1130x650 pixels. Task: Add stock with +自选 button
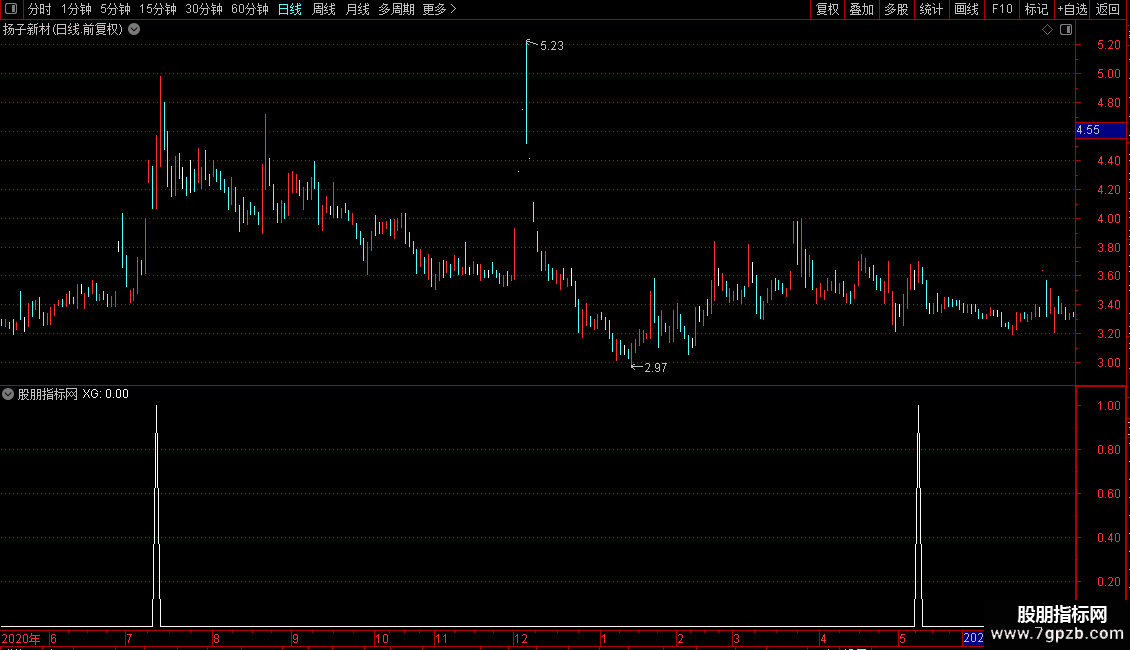click(1072, 9)
